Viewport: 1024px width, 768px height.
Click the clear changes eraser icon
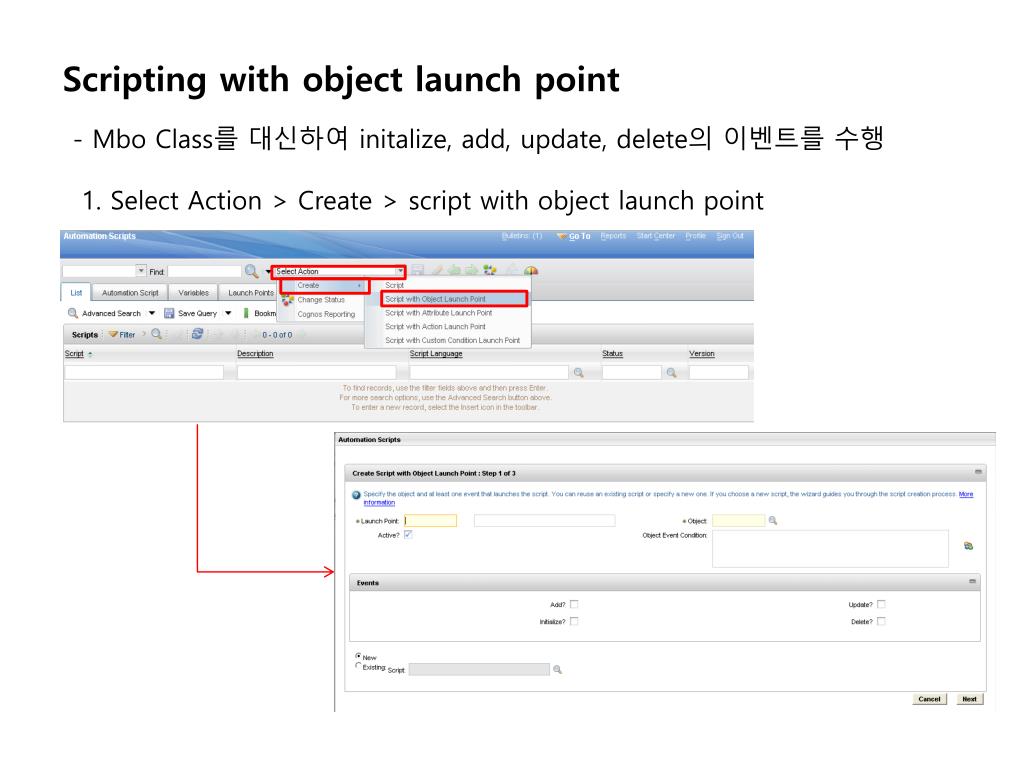click(x=437, y=270)
